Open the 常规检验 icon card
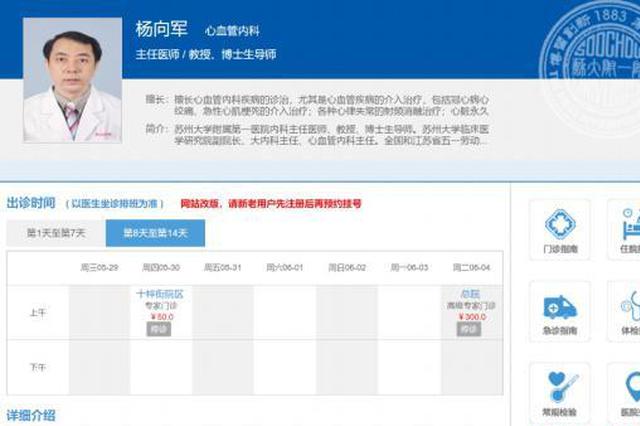640x426 pixels. coord(560,393)
